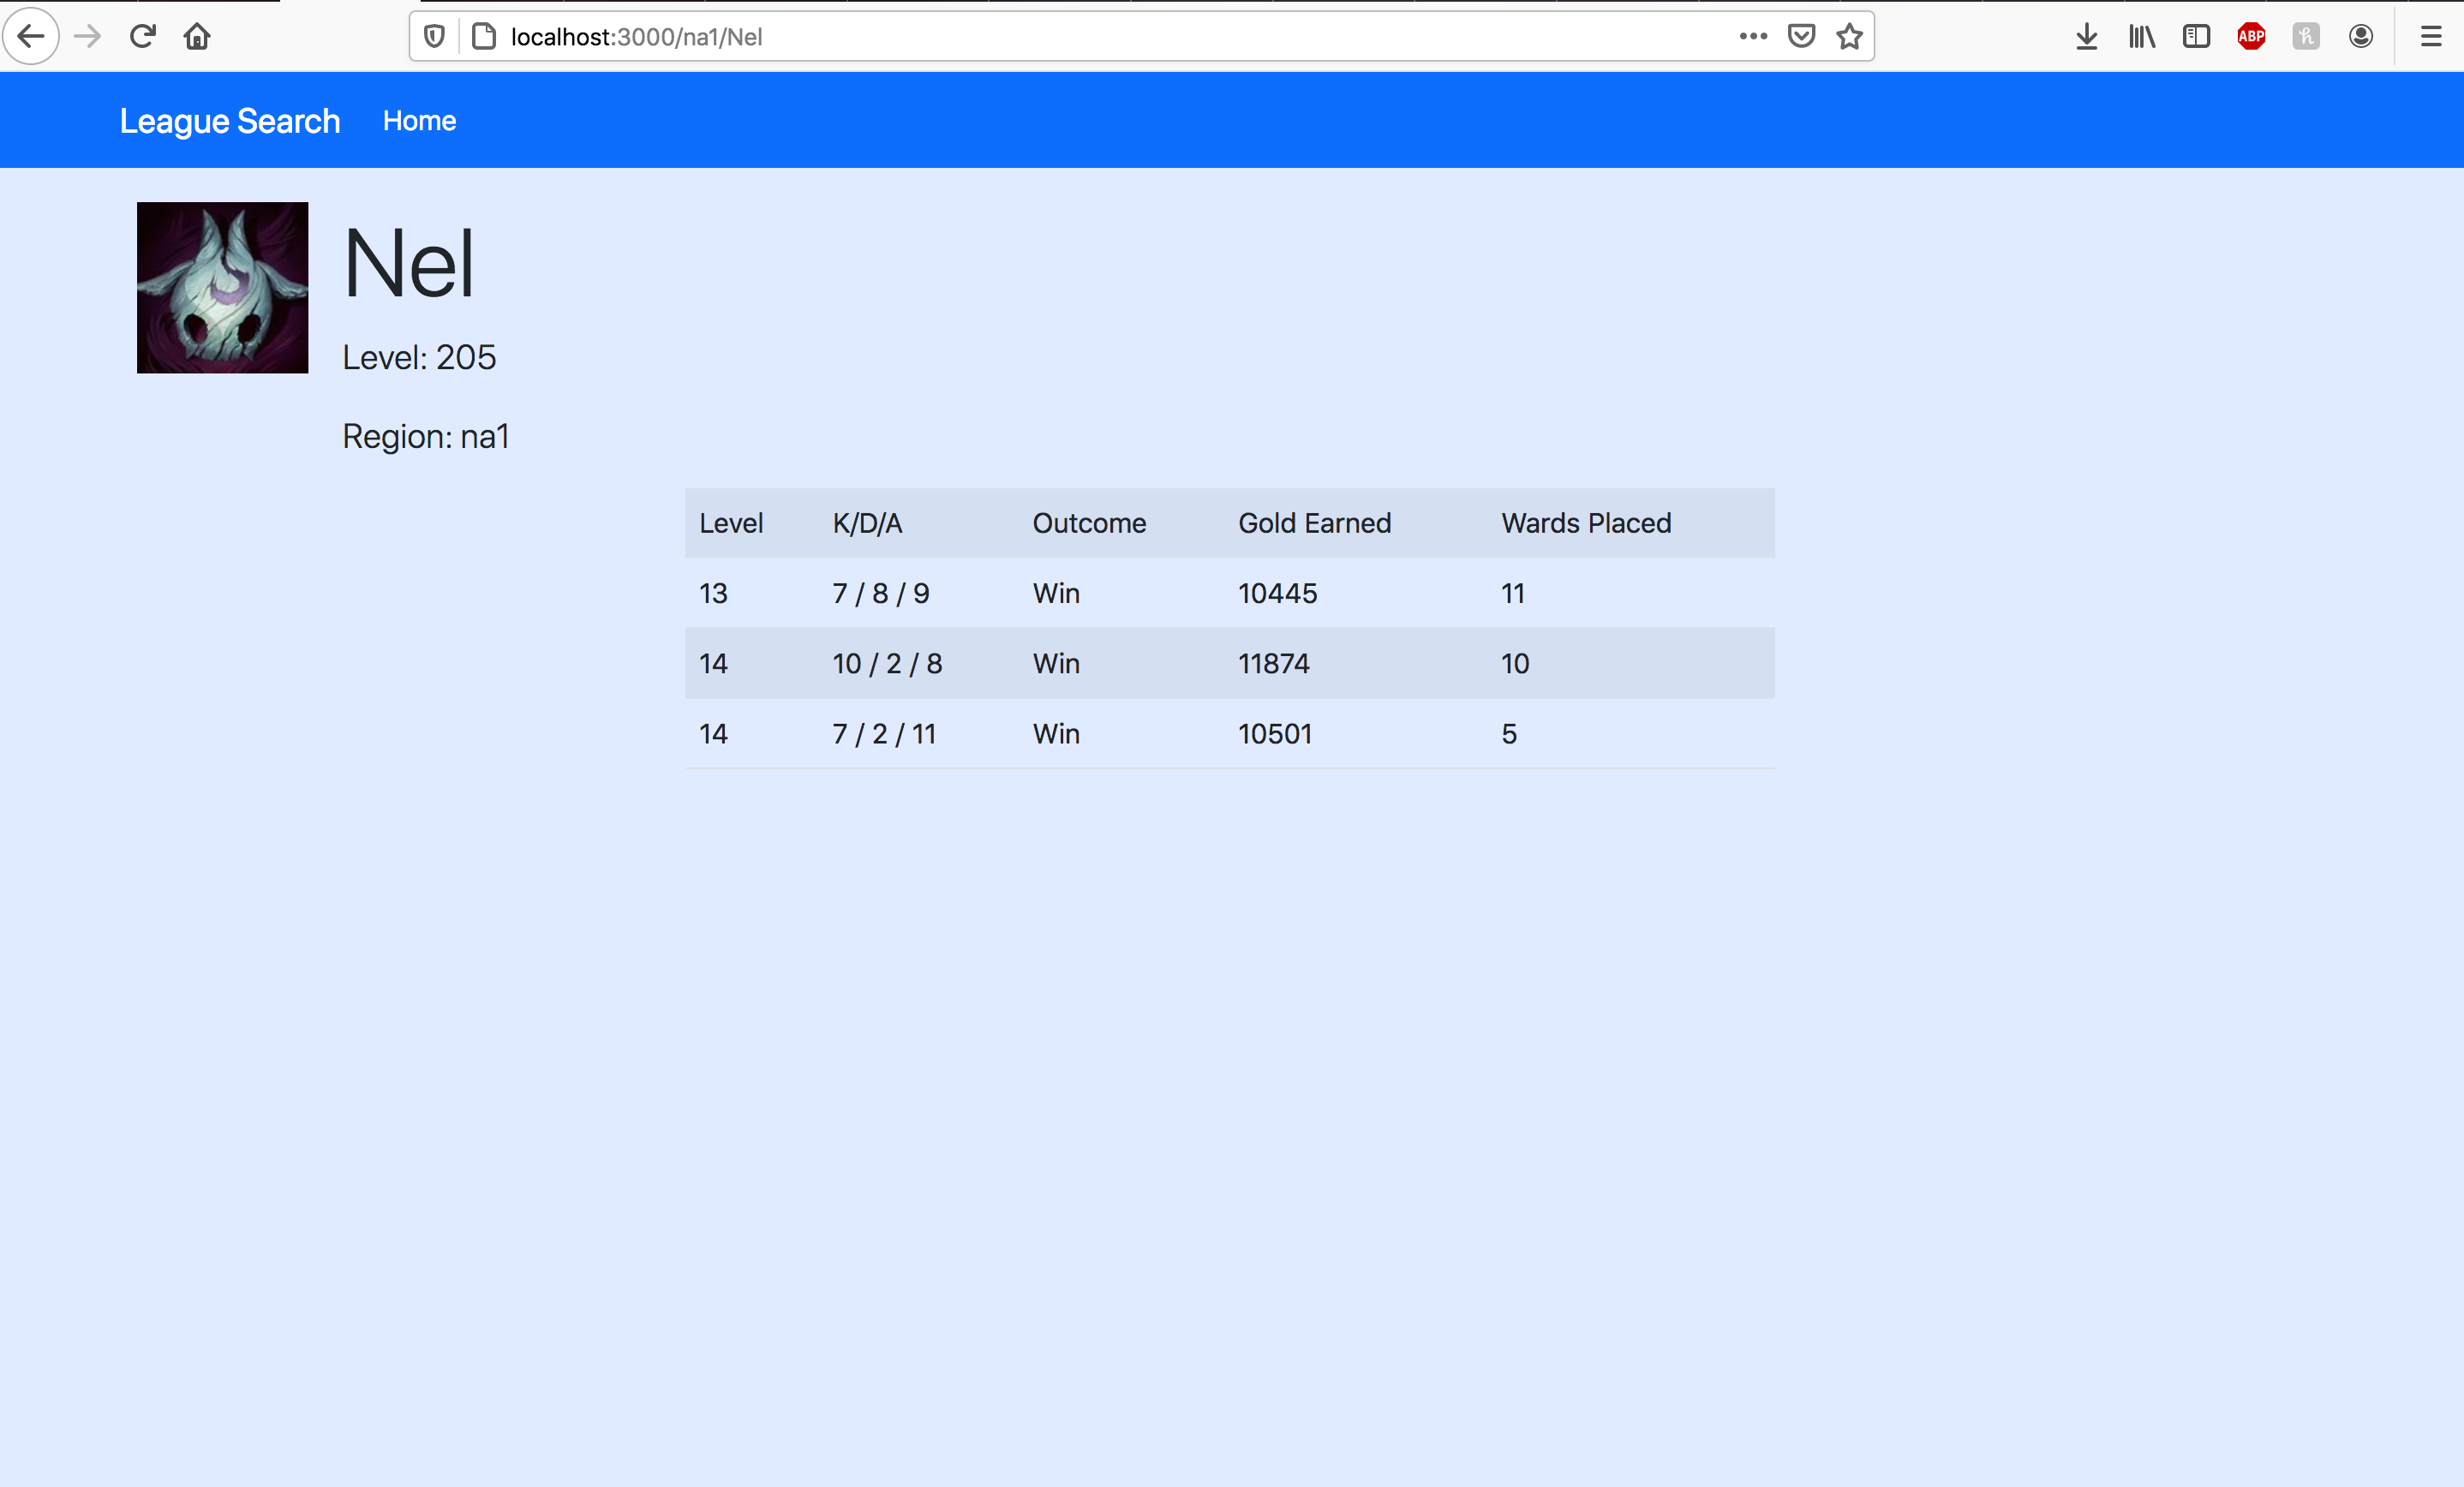Toggle the browser sidebar view
The width and height of the screenshot is (2464, 1487).
[x=2196, y=36]
